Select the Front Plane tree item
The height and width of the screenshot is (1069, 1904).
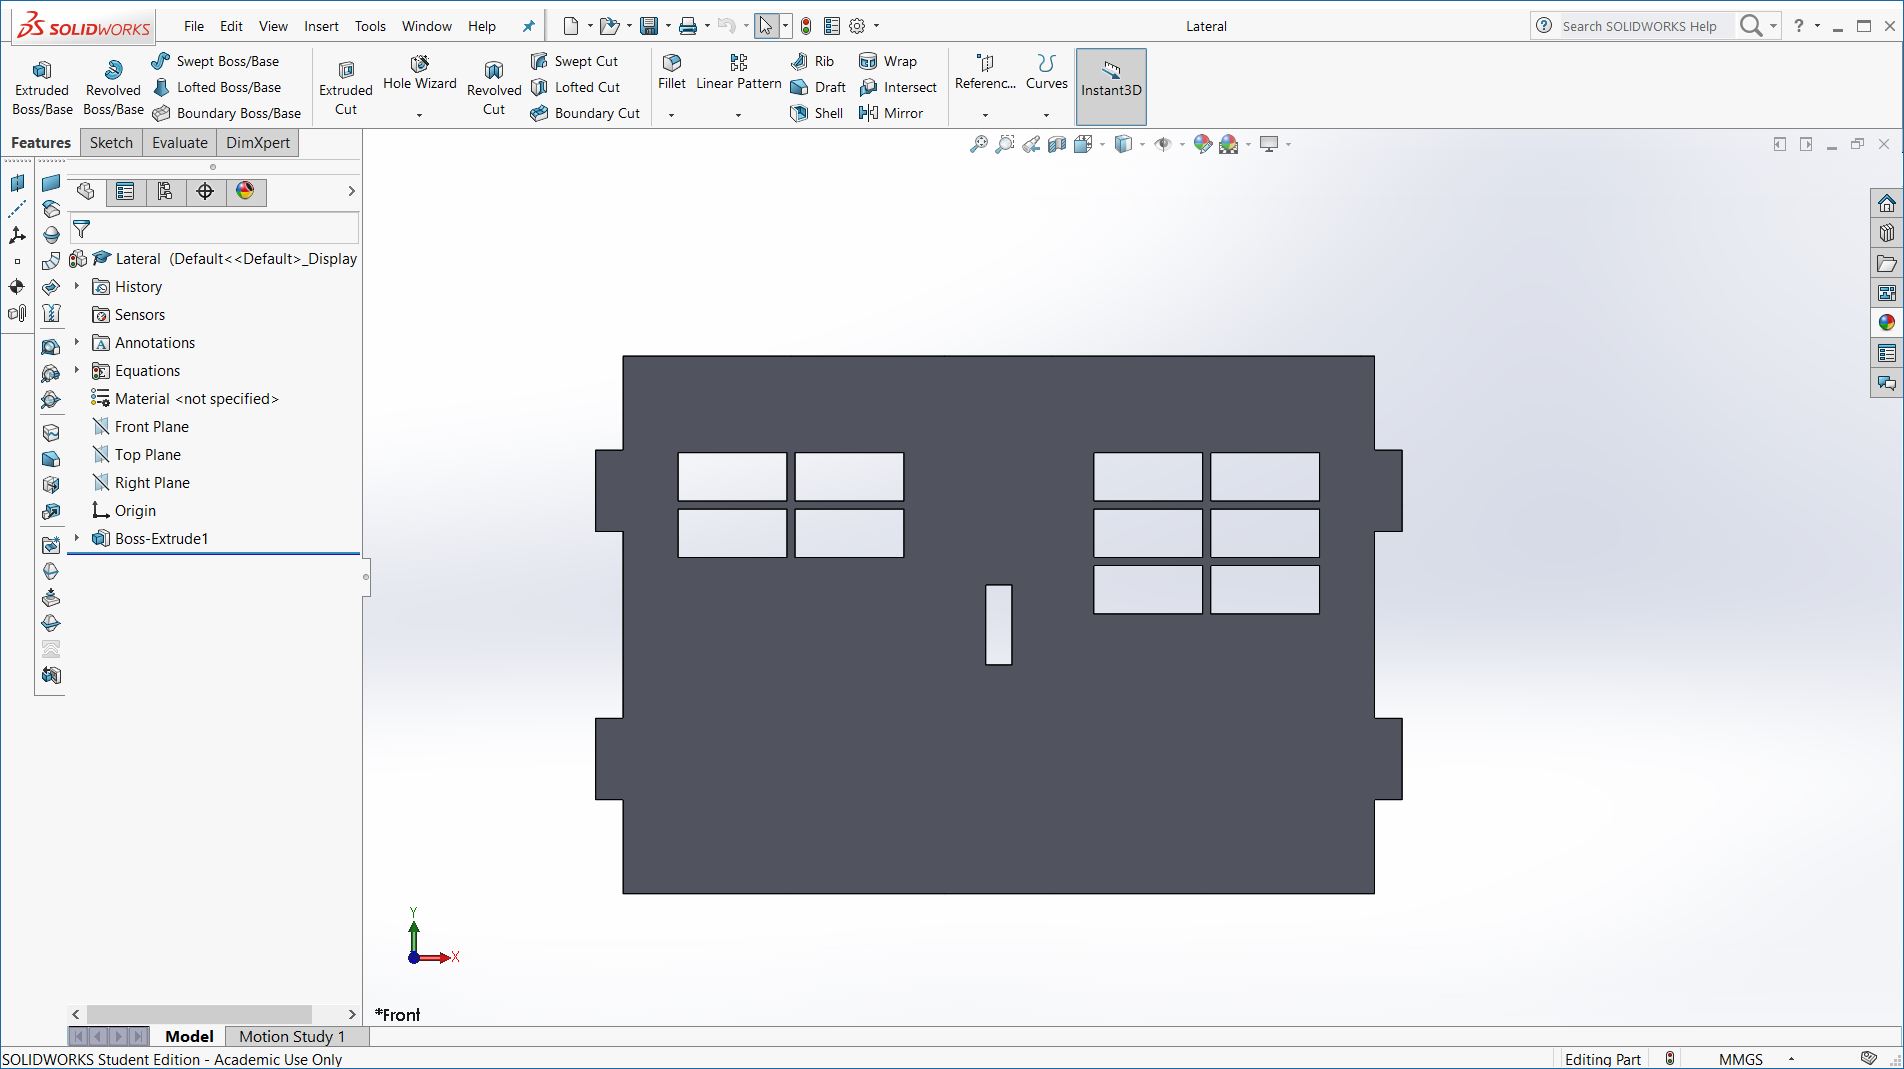click(x=140, y=426)
